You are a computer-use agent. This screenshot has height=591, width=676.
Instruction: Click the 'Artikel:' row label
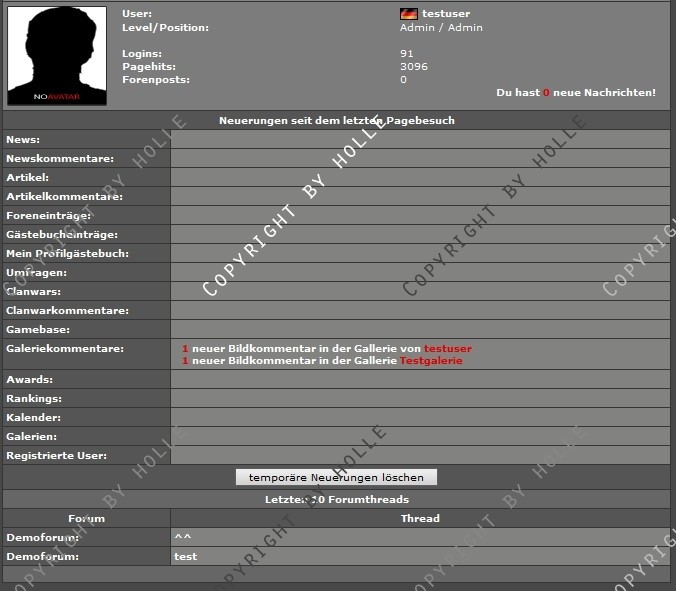pos(28,178)
